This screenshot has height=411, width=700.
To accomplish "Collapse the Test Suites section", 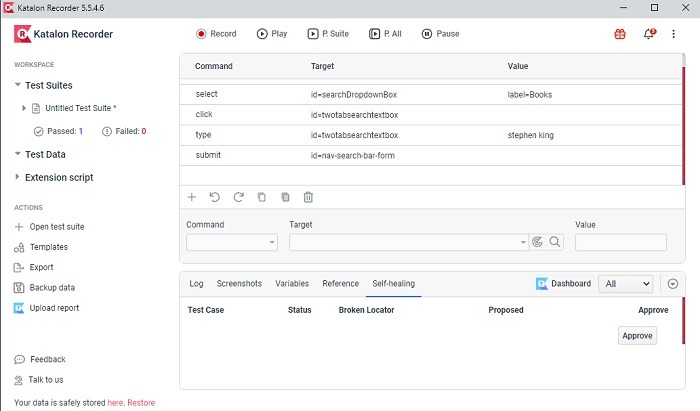I will click(17, 84).
